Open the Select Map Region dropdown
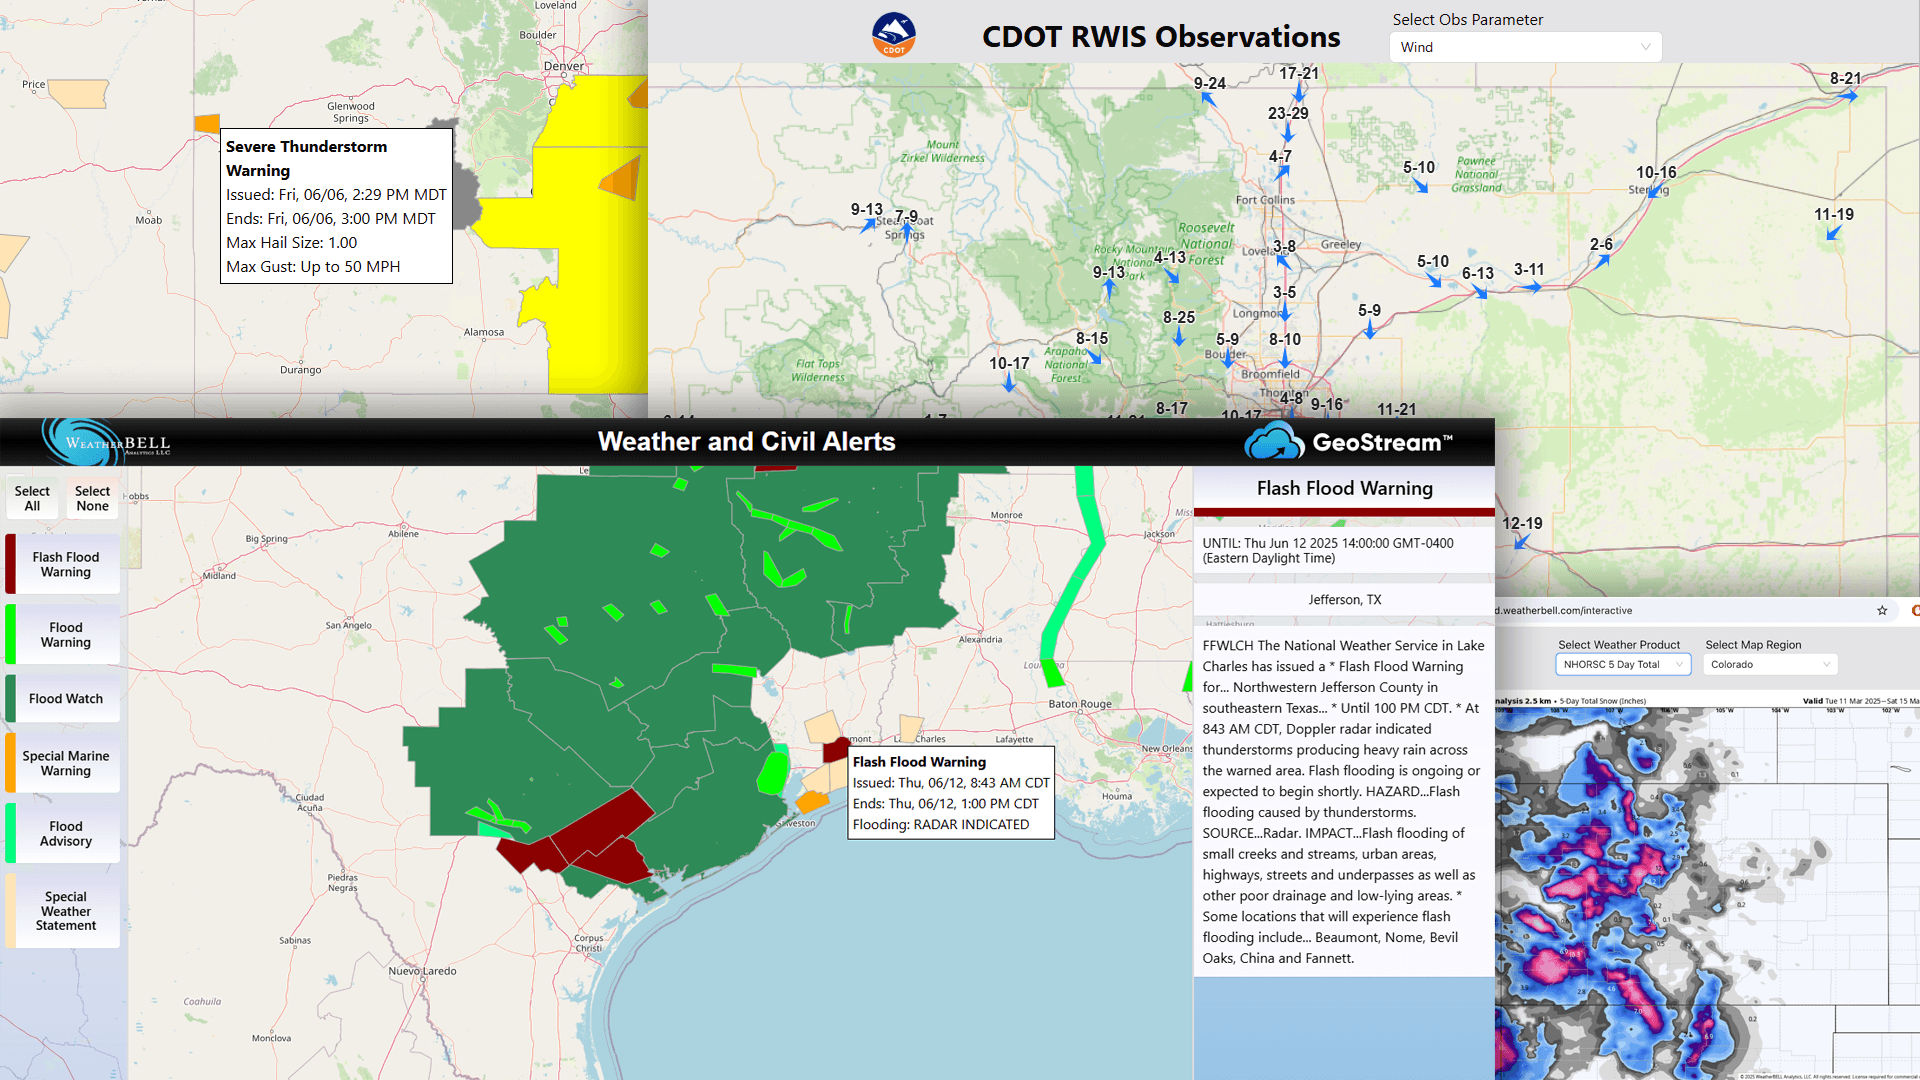This screenshot has height=1080, width=1920. pyautogui.click(x=1769, y=664)
